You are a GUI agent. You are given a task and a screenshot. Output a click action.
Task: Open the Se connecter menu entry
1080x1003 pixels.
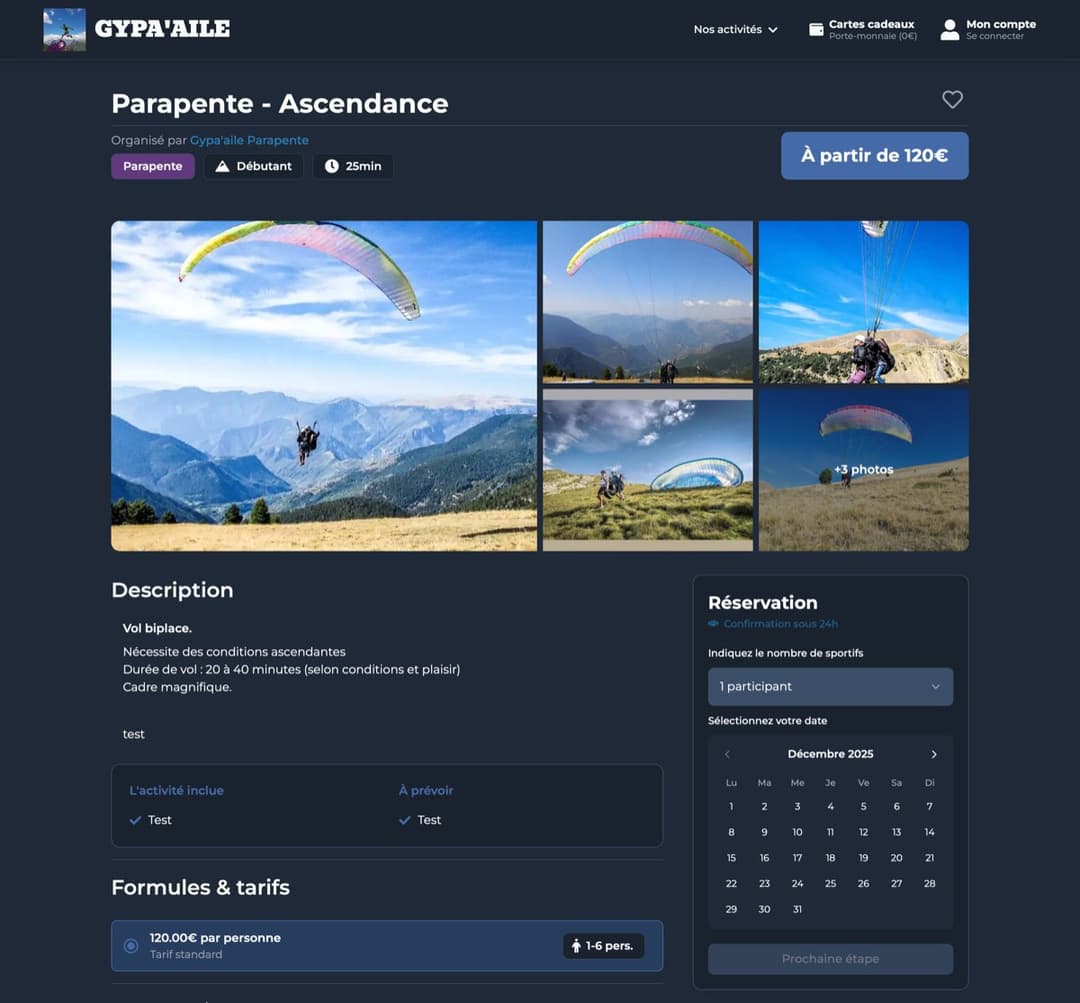coord(992,36)
